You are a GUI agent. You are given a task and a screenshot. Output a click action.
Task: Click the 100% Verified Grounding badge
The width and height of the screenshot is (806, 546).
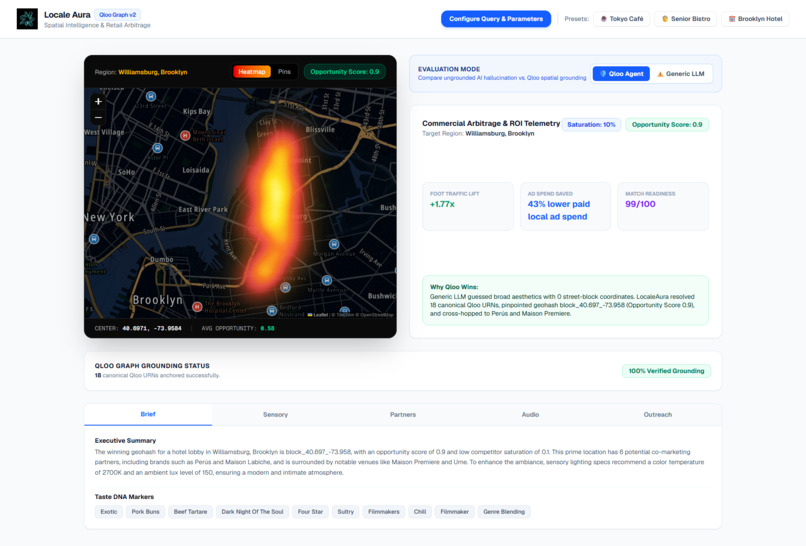click(x=666, y=371)
